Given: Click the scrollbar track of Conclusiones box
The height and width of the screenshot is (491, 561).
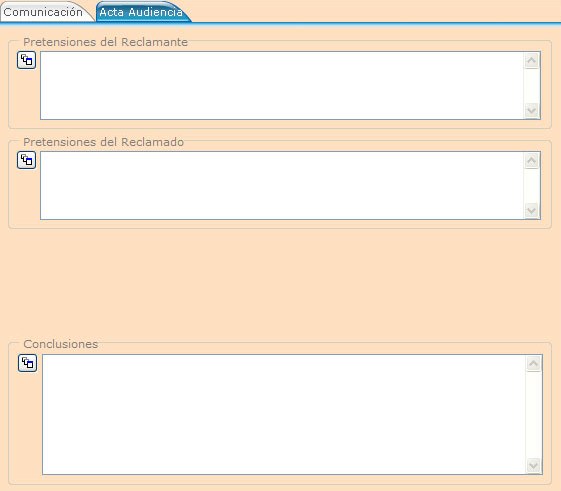Looking at the screenshot, I should [x=534, y=414].
